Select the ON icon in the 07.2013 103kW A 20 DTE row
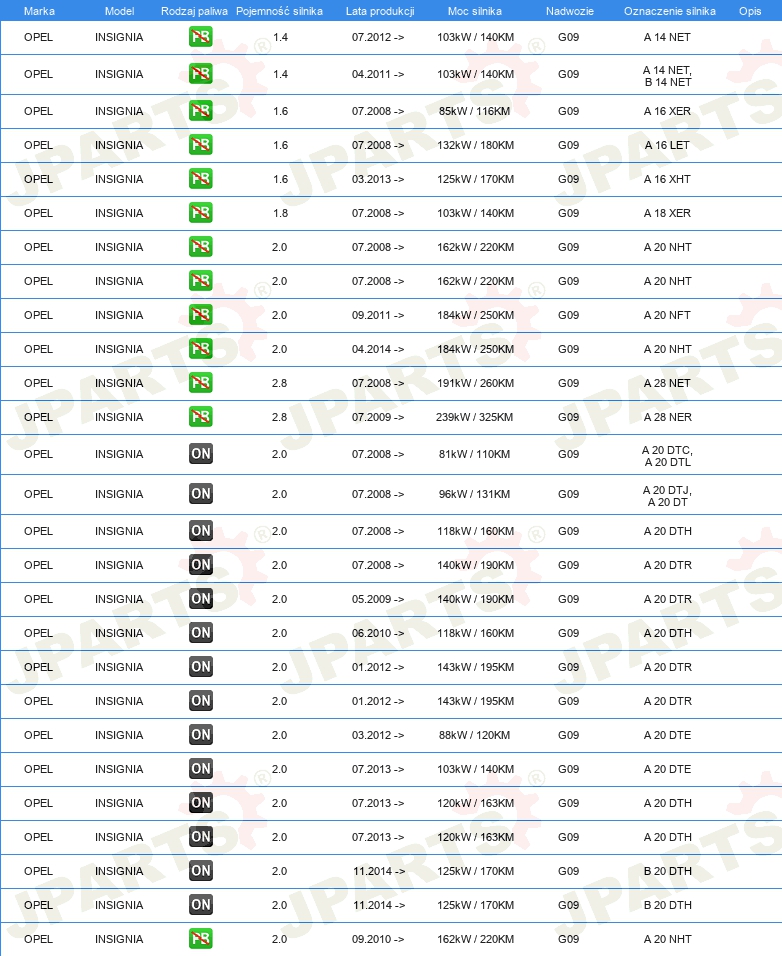The width and height of the screenshot is (782, 956). point(201,769)
